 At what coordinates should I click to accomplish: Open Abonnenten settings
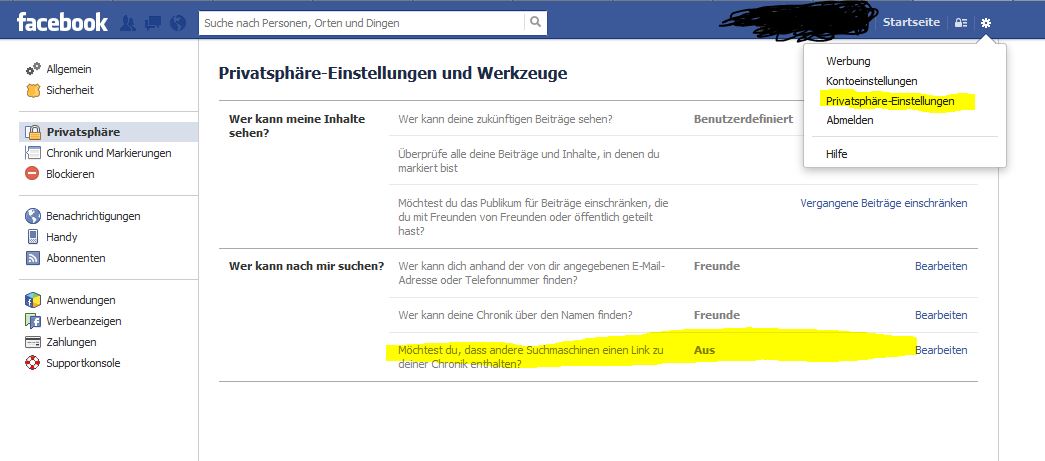tap(75, 258)
